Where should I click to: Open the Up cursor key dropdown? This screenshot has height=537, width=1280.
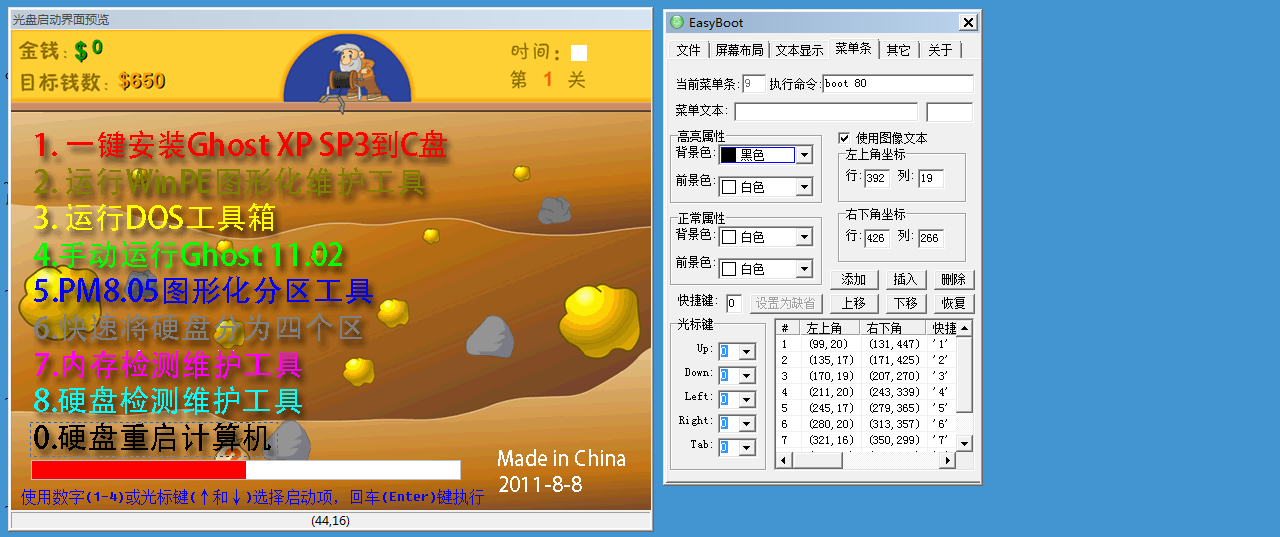pos(746,351)
